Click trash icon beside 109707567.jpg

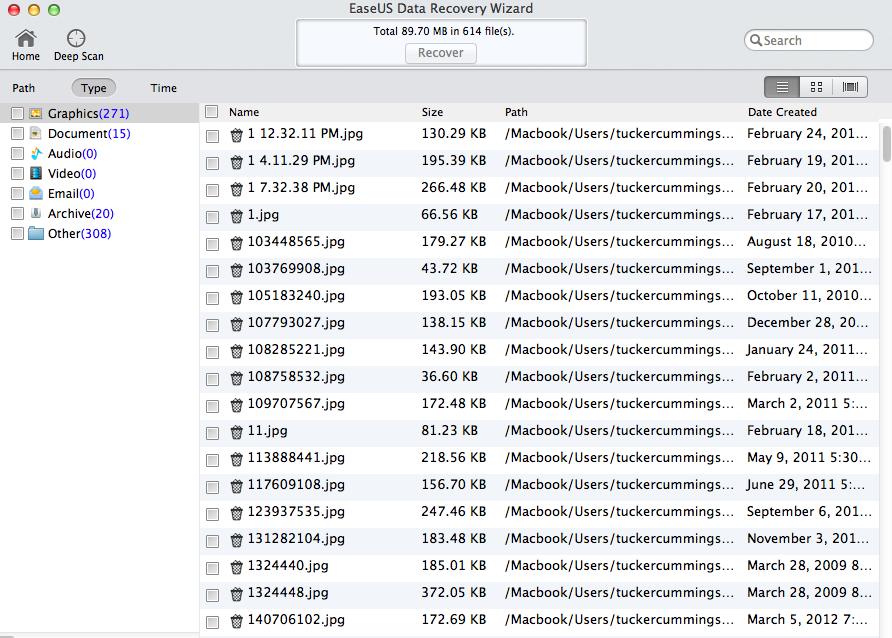[x=237, y=405]
